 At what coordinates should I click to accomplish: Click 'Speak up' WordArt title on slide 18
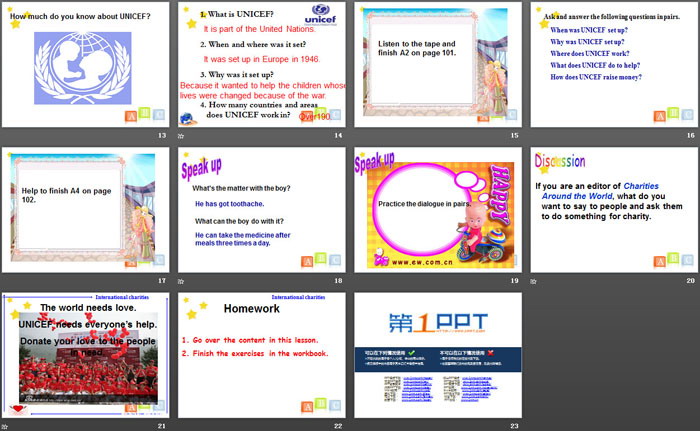tap(201, 168)
